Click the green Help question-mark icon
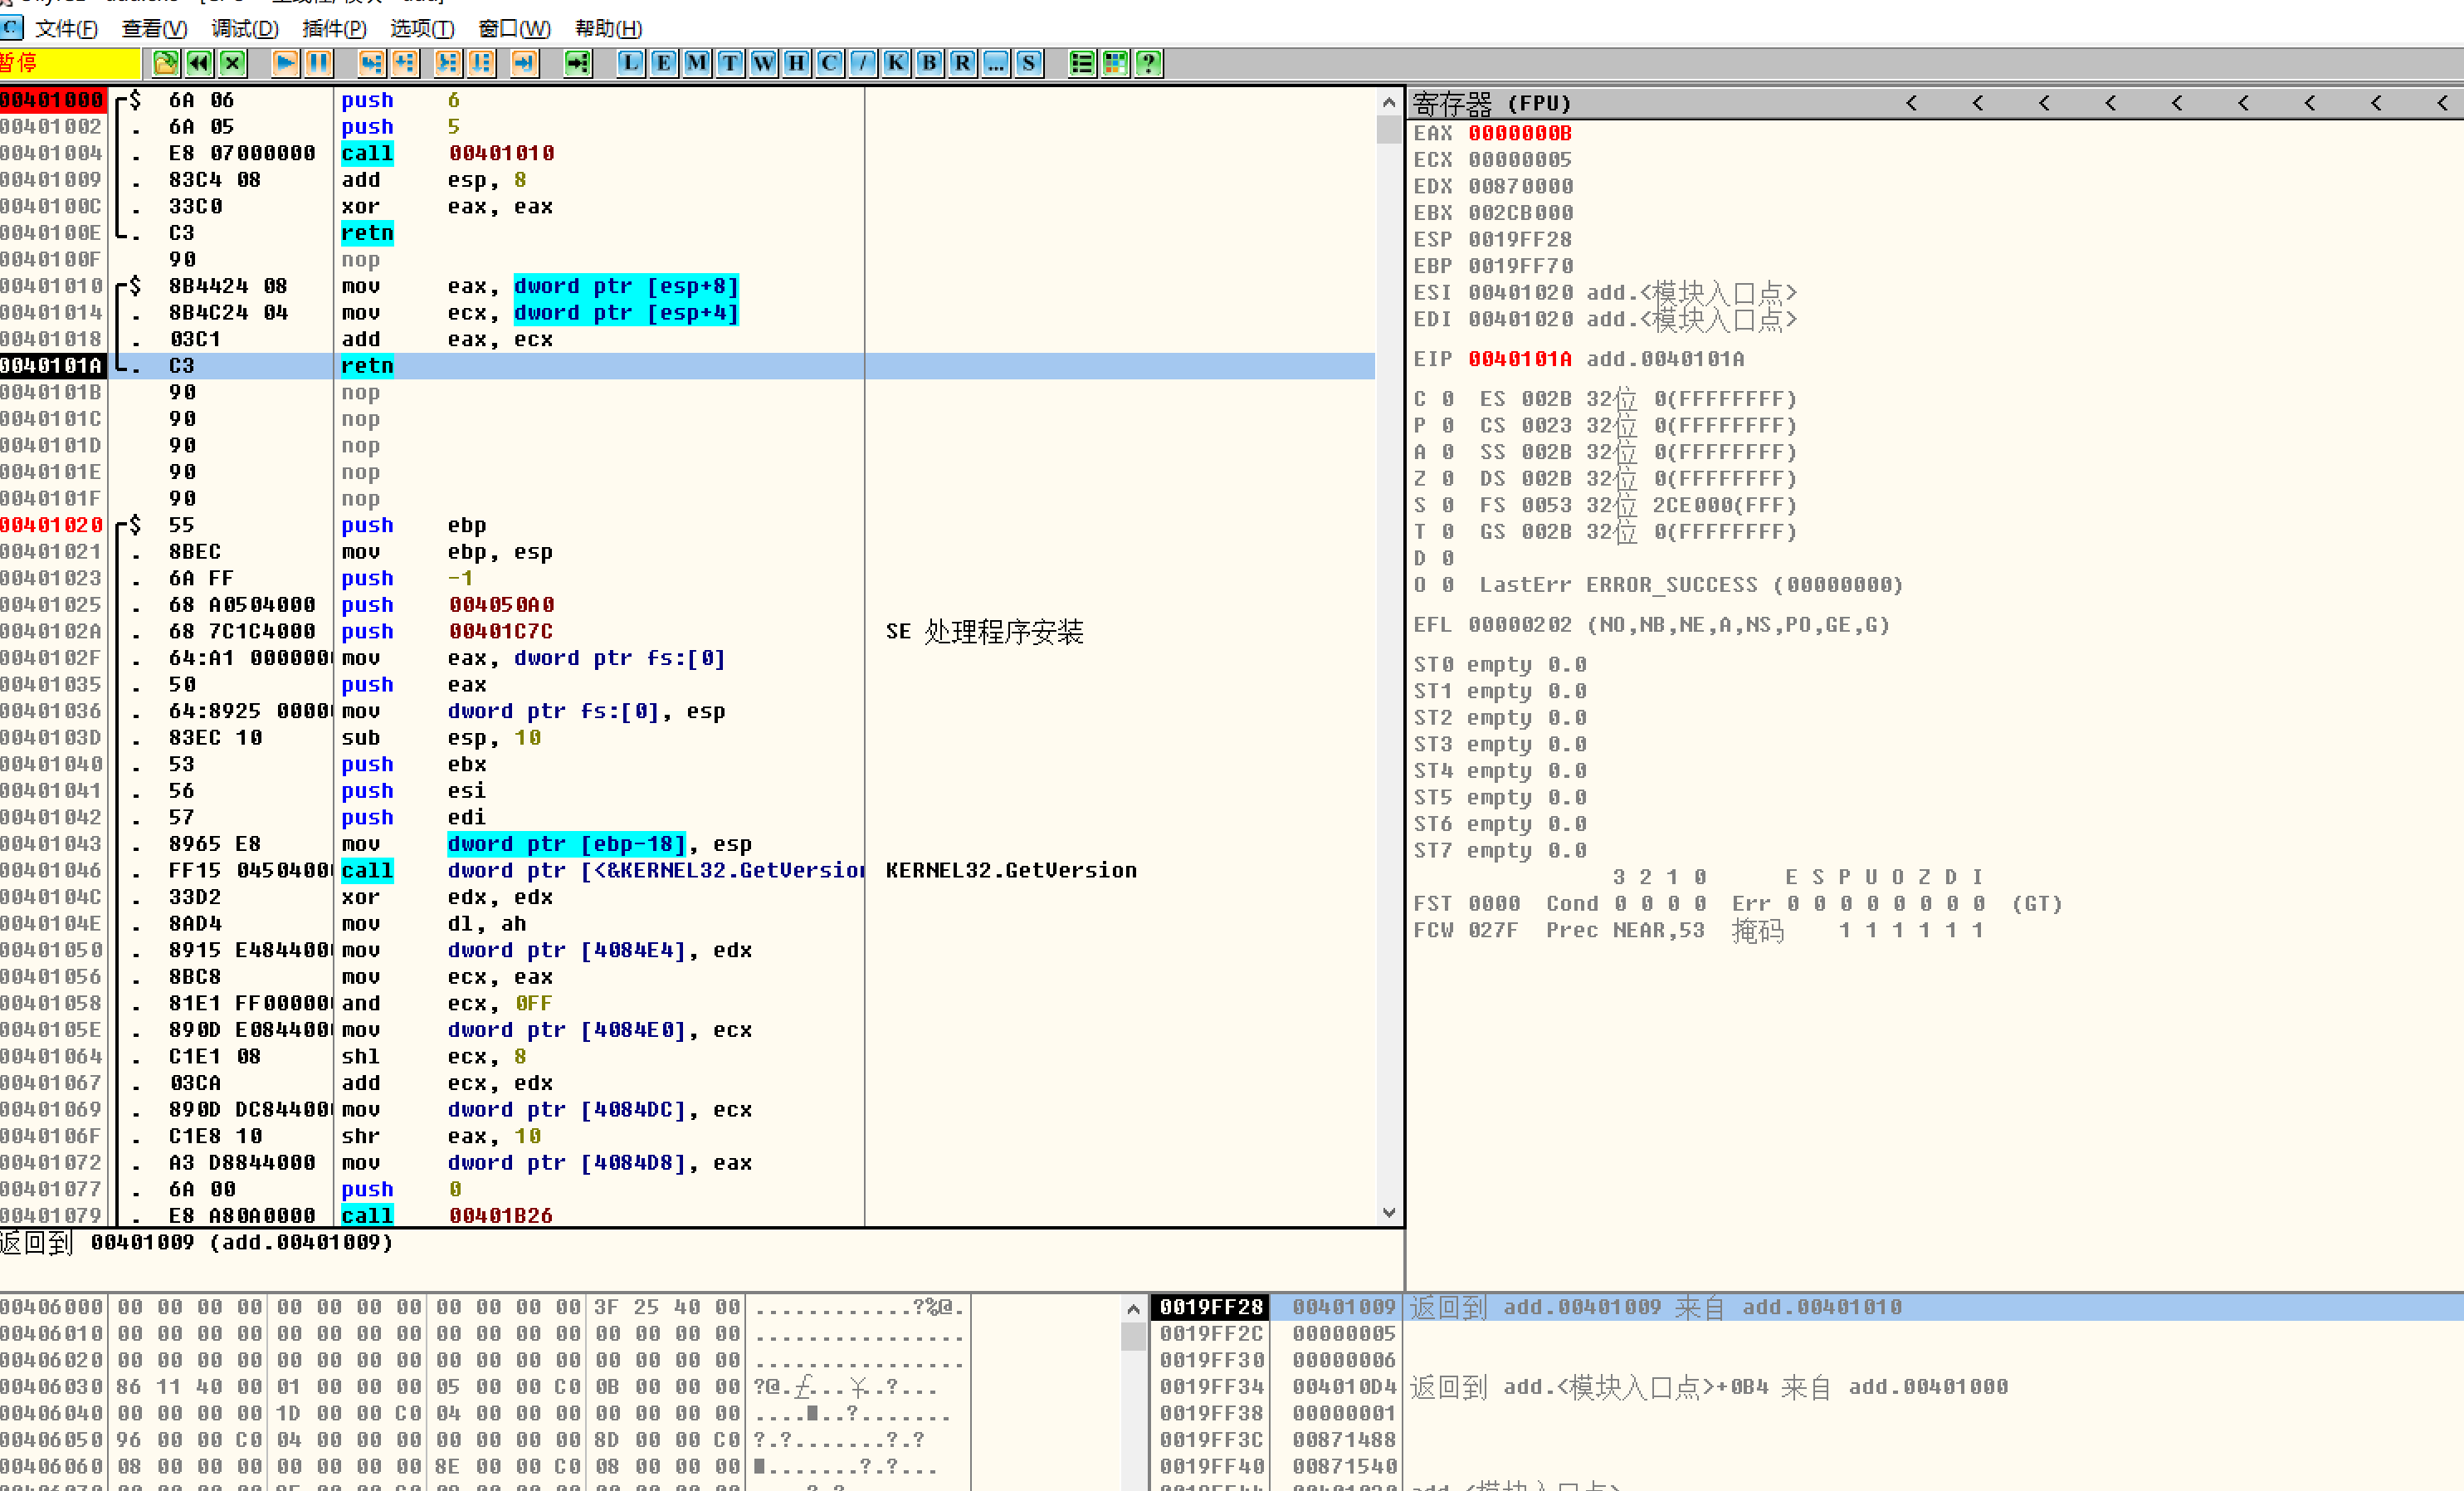The width and height of the screenshot is (2464, 1491). (1149, 64)
